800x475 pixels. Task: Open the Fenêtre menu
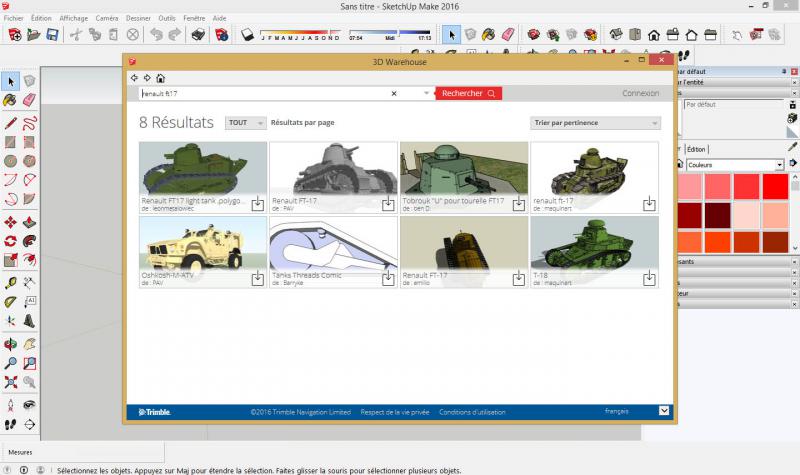(x=194, y=18)
